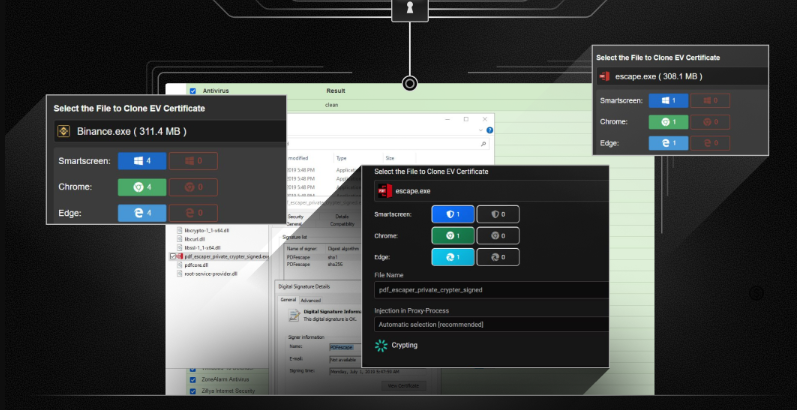The height and width of the screenshot is (410, 797).
Task: Click red Edge 0 in the 308.1 MB panel
Action: pos(710,143)
